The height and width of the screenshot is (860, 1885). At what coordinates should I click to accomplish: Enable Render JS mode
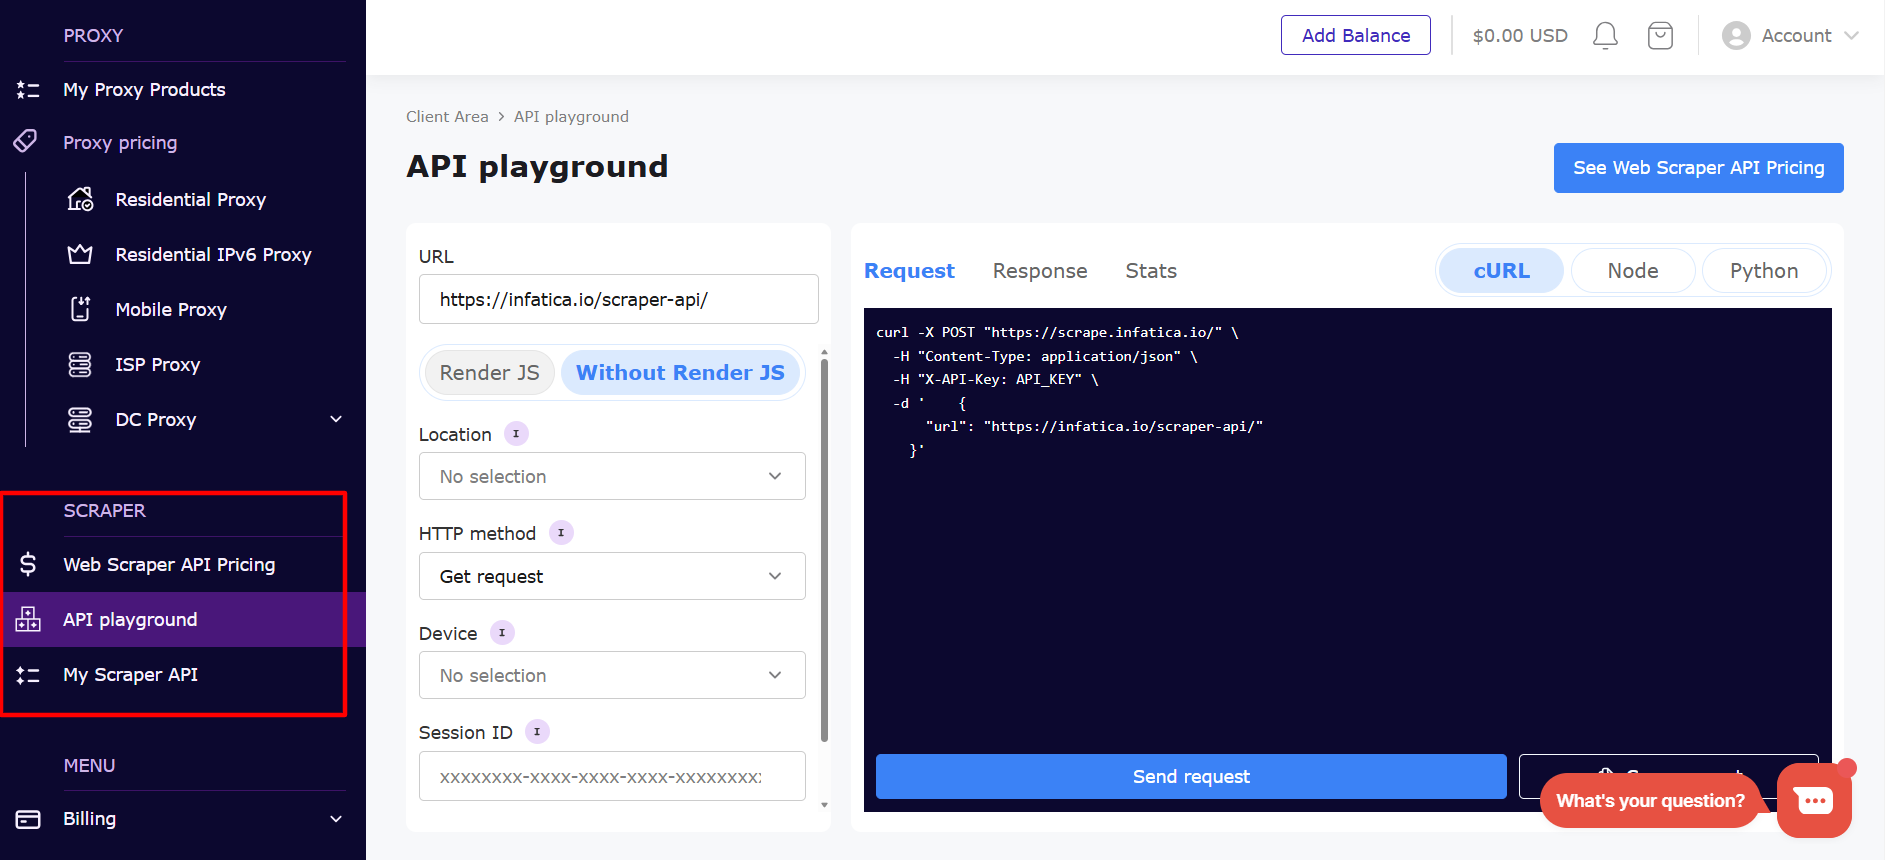coord(489,373)
